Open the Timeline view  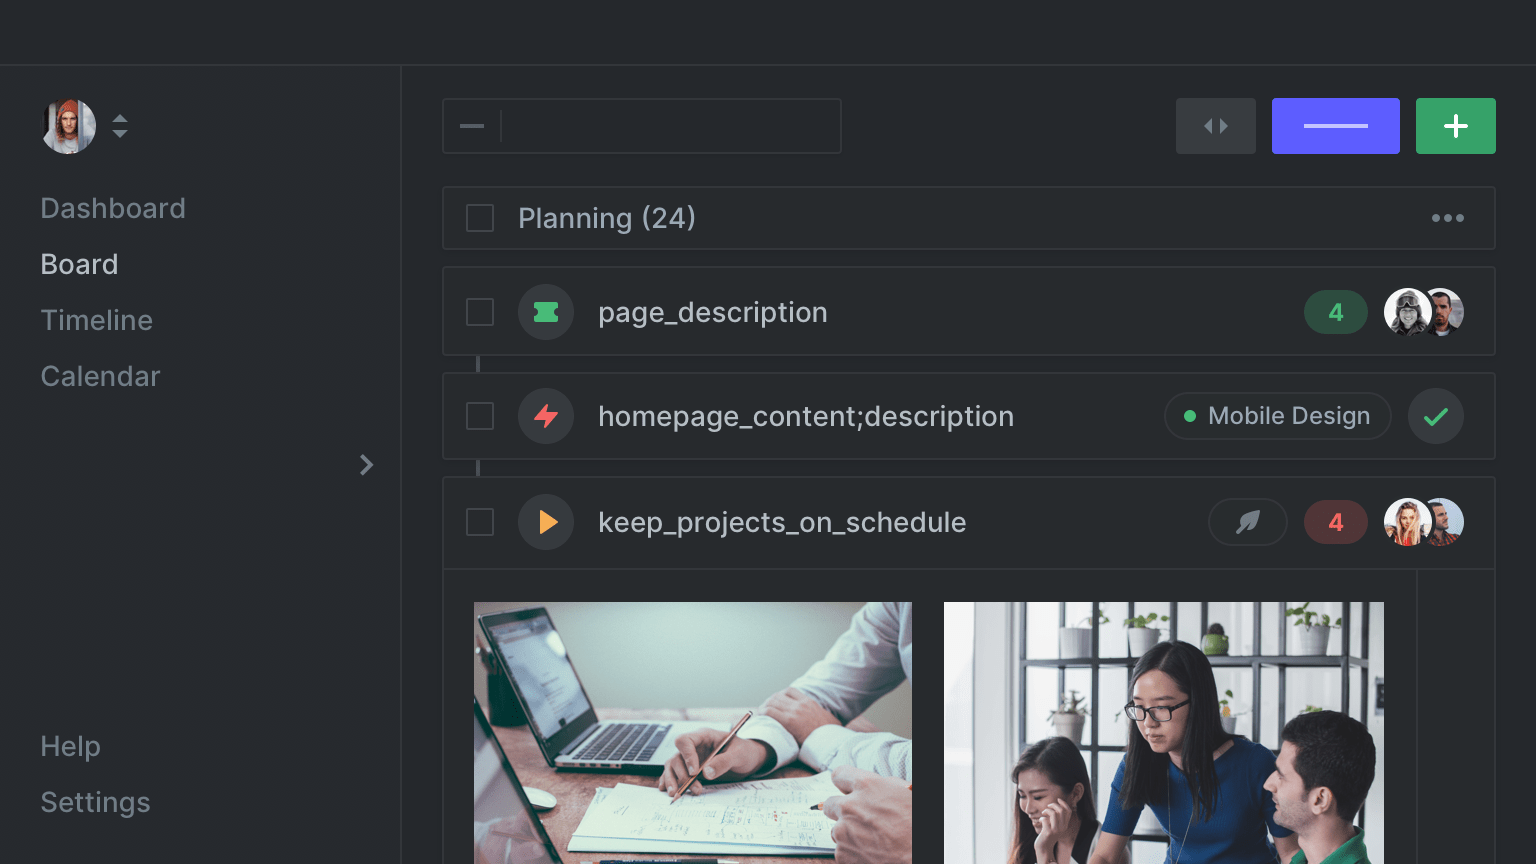pos(97,320)
